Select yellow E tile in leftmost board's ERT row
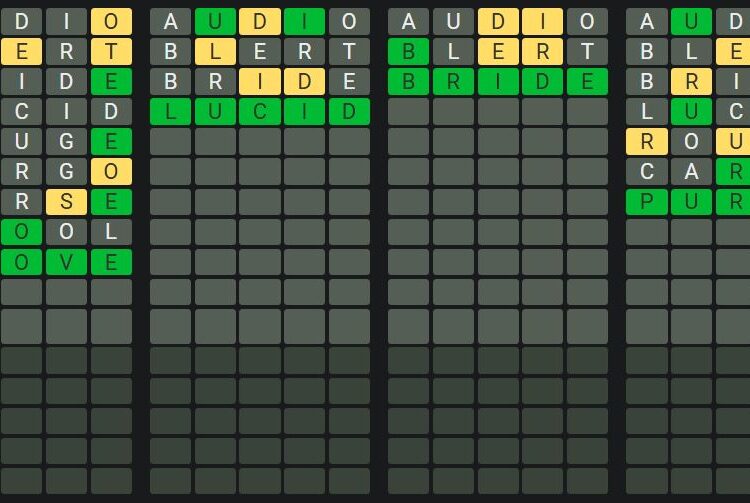The image size is (750, 503). [22, 51]
